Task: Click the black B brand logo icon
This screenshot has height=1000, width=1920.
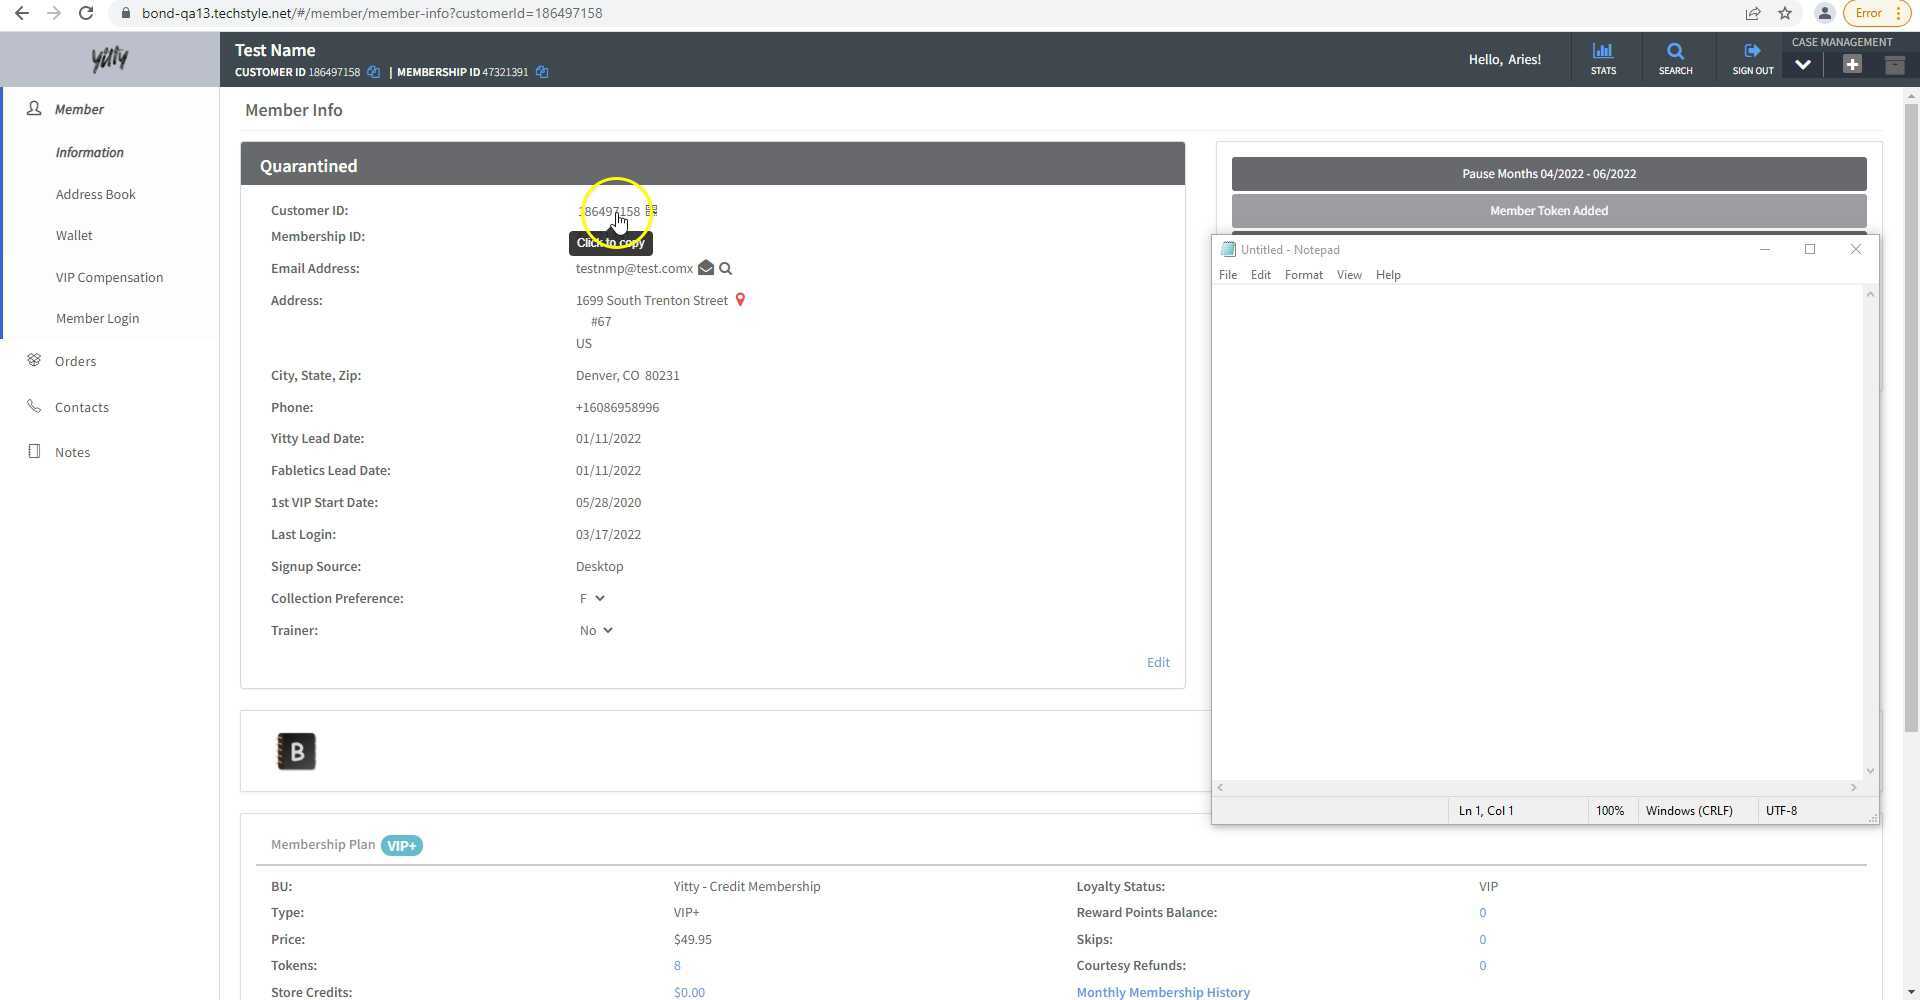Action: click(296, 752)
